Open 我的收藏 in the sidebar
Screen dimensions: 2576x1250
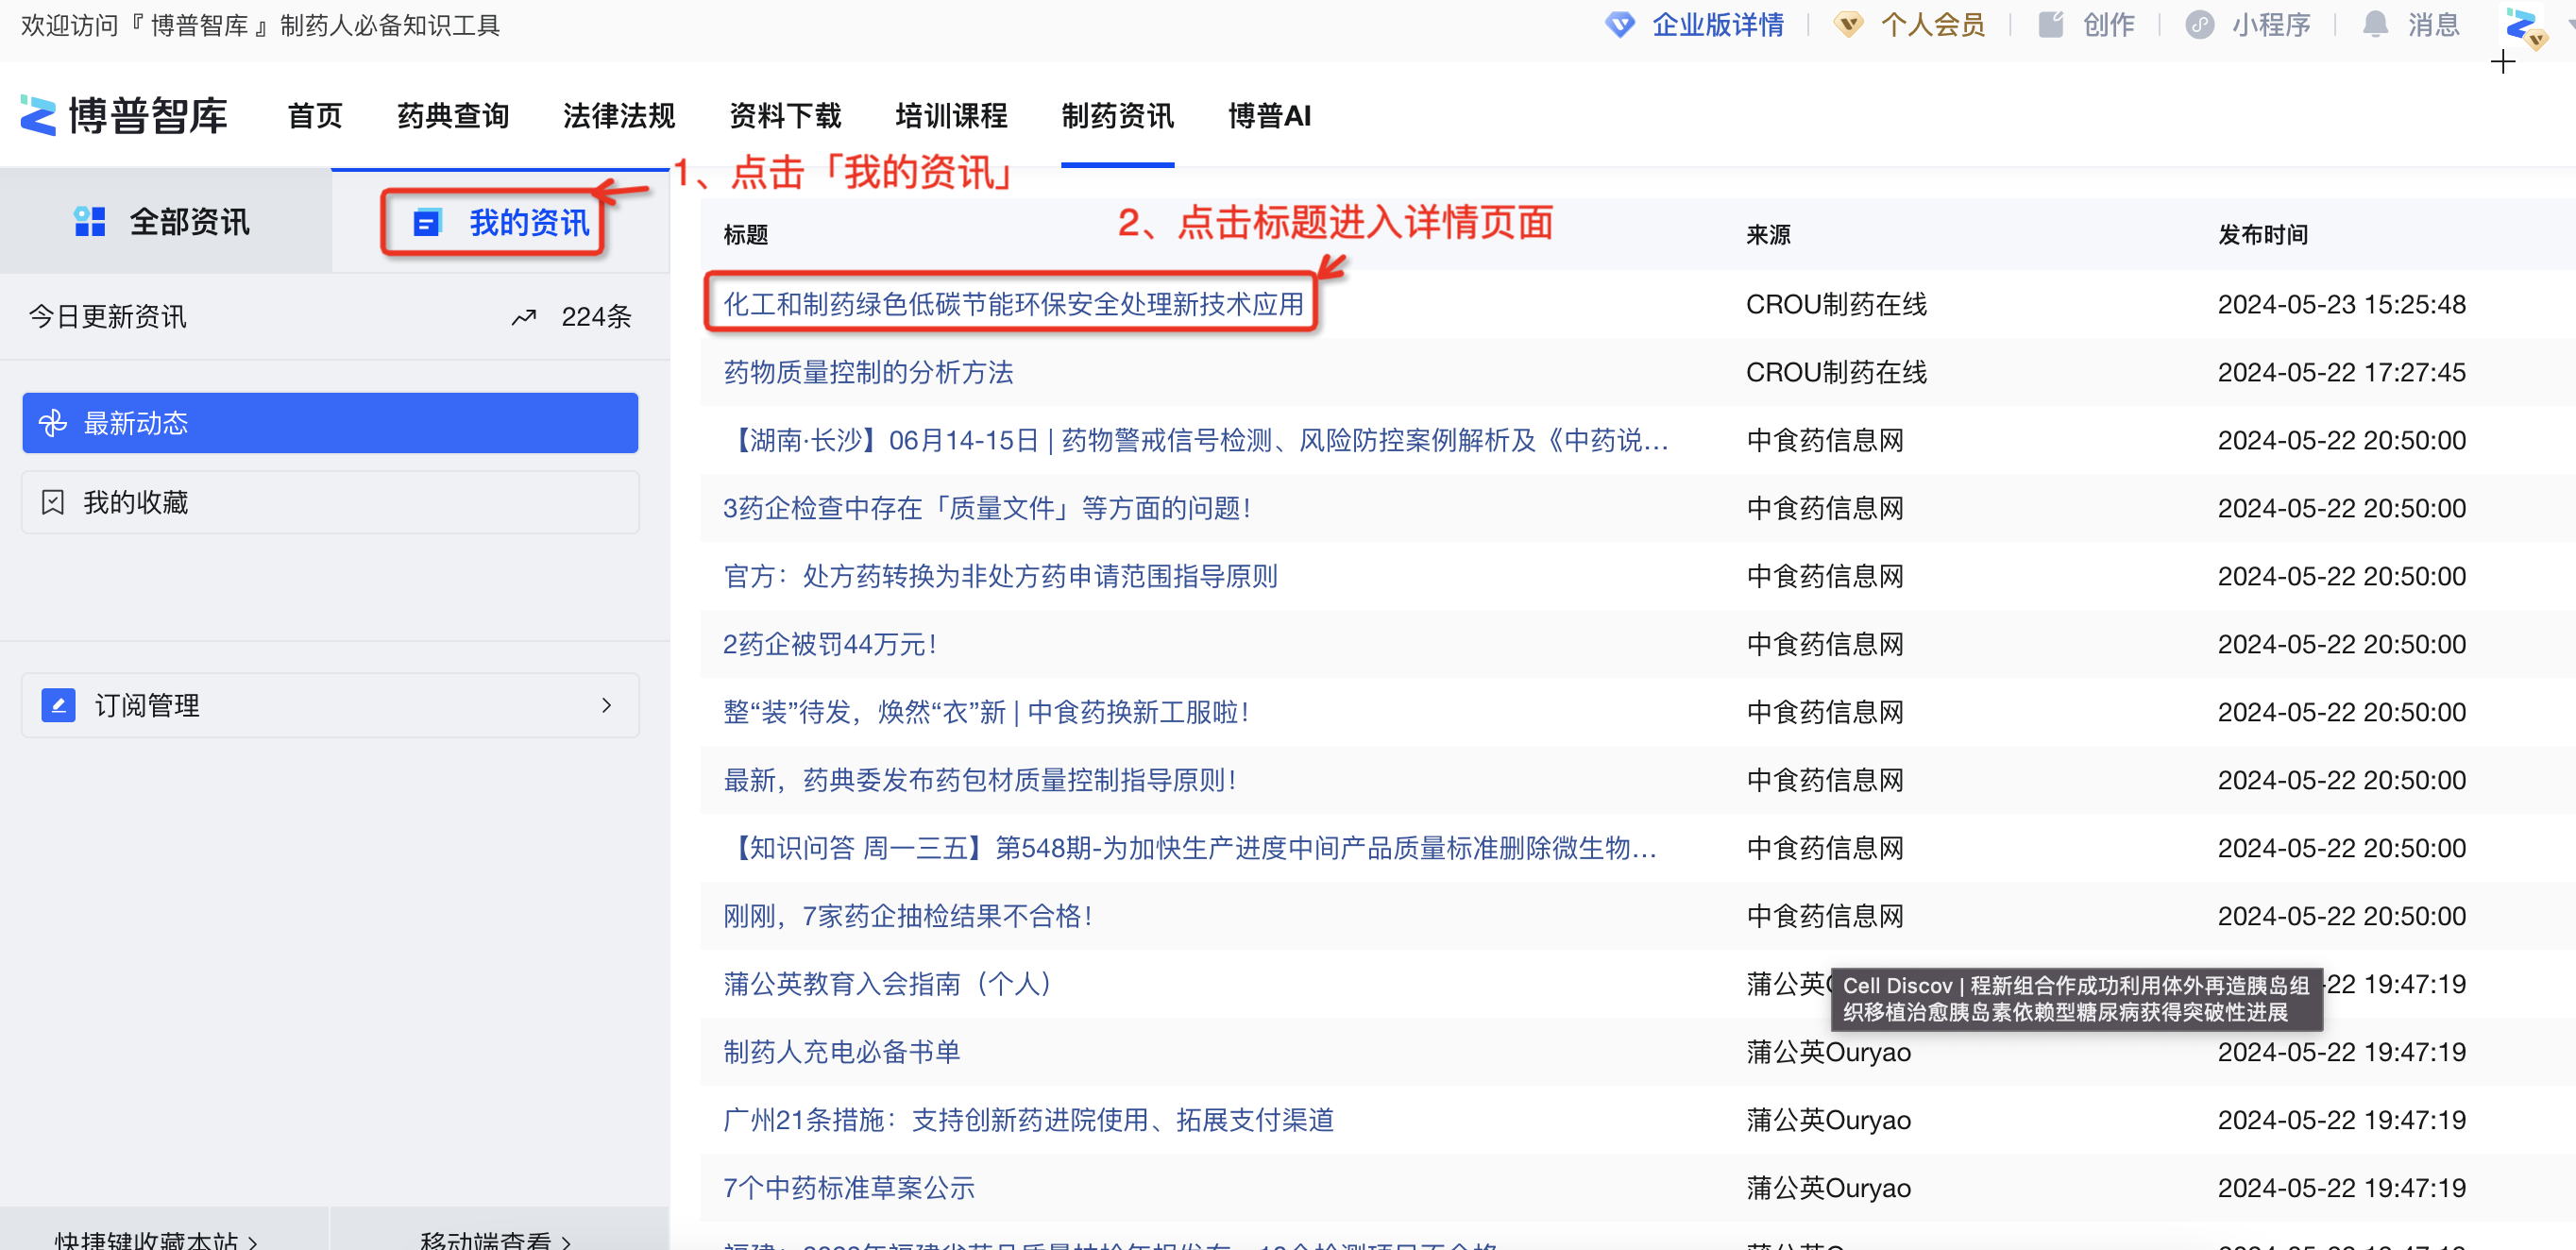click(330, 502)
